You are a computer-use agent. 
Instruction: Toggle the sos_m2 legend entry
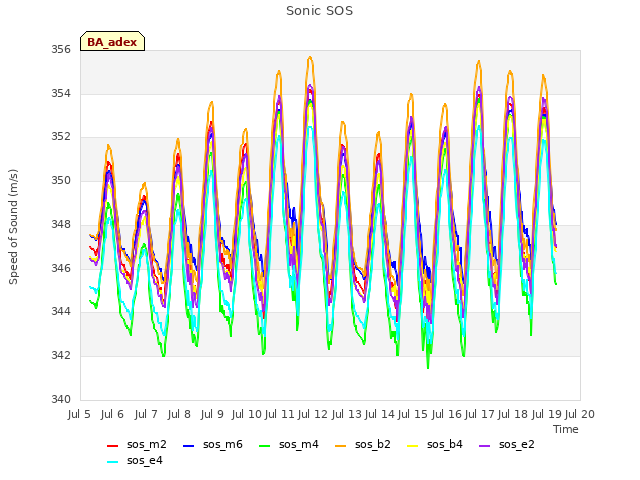tap(136, 444)
